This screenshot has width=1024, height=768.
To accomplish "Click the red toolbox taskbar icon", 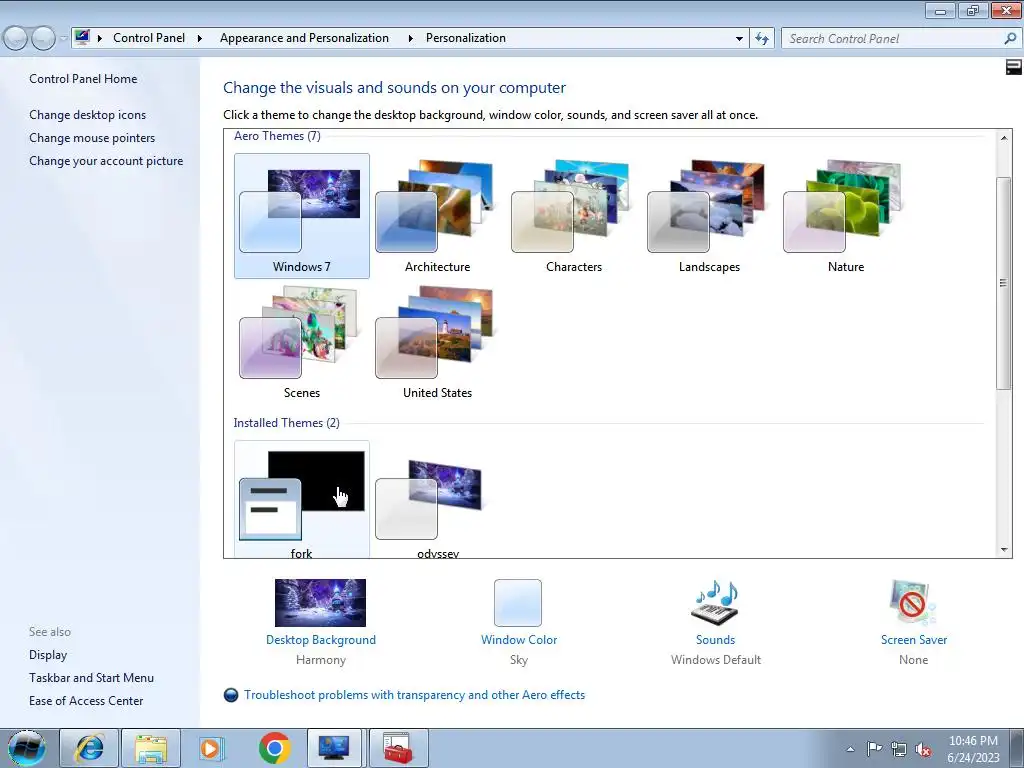I will coord(398,748).
